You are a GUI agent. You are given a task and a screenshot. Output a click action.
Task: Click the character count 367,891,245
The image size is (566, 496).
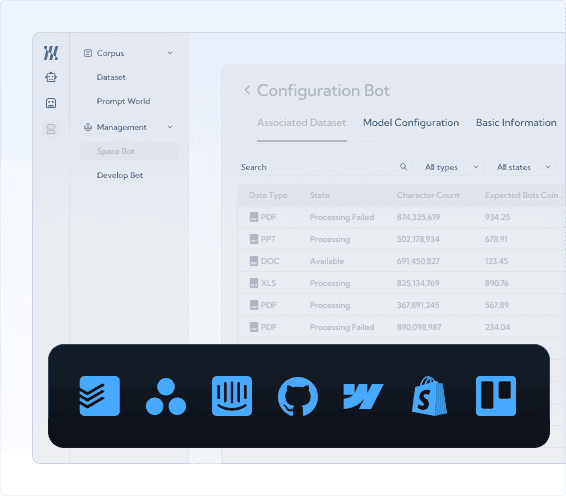click(418, 305)
